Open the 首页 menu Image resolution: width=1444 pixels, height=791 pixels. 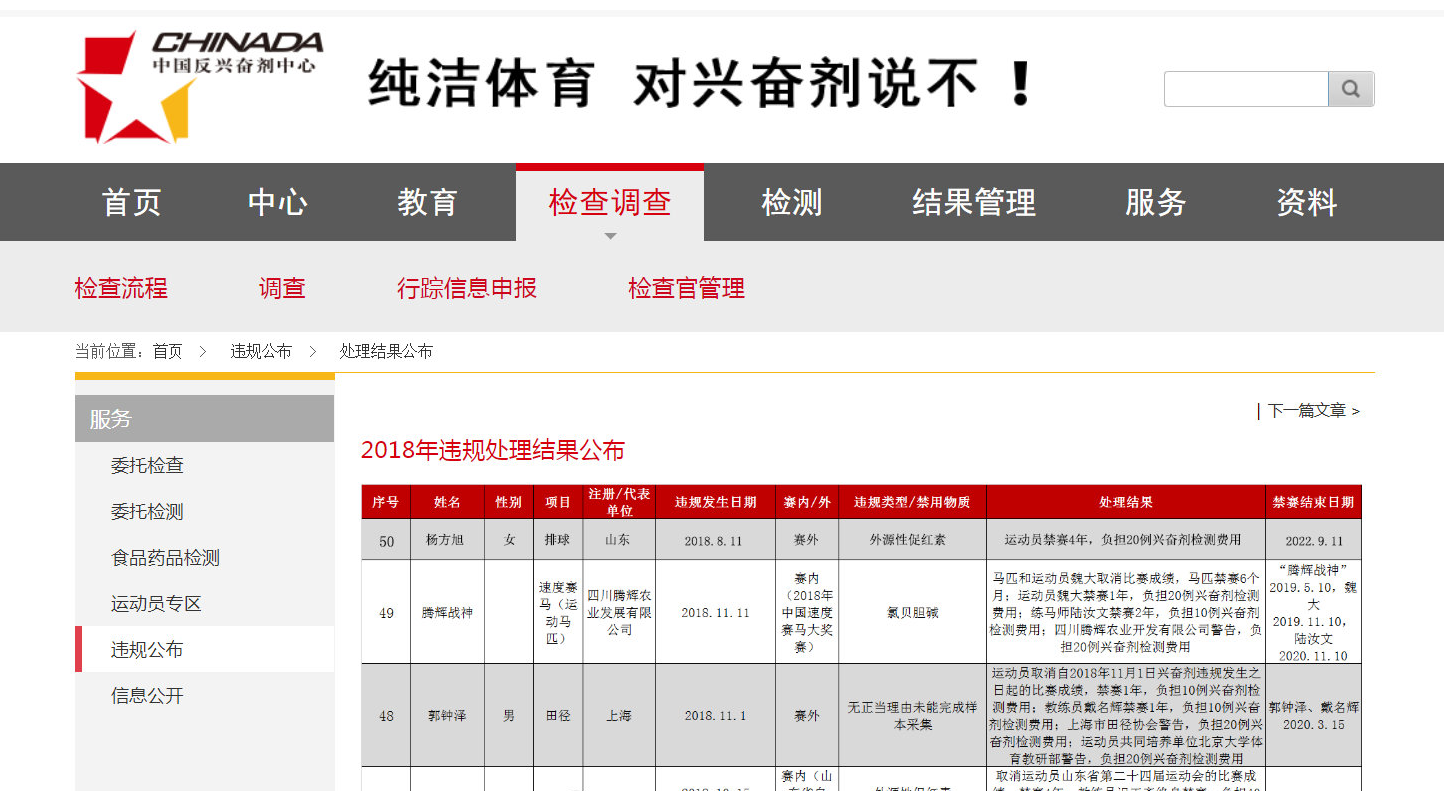132,202
